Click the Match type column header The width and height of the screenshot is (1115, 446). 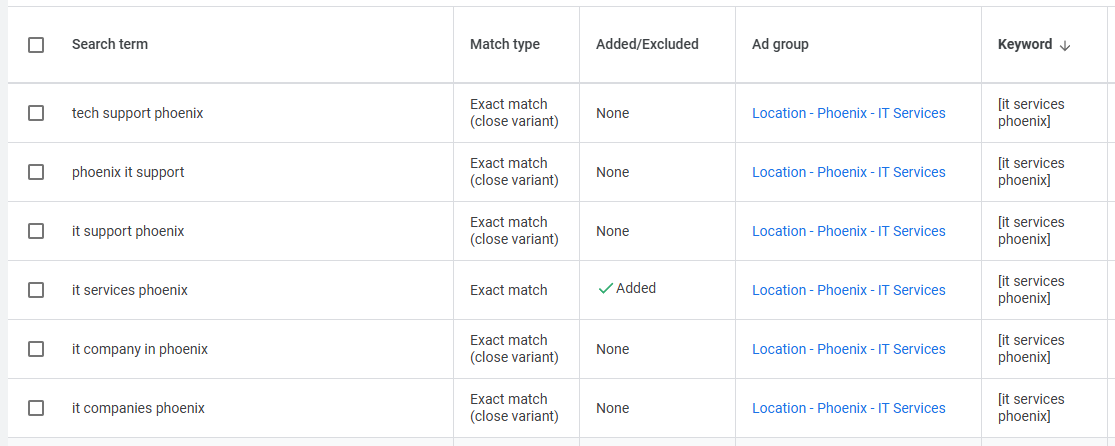tap(504, 44)
